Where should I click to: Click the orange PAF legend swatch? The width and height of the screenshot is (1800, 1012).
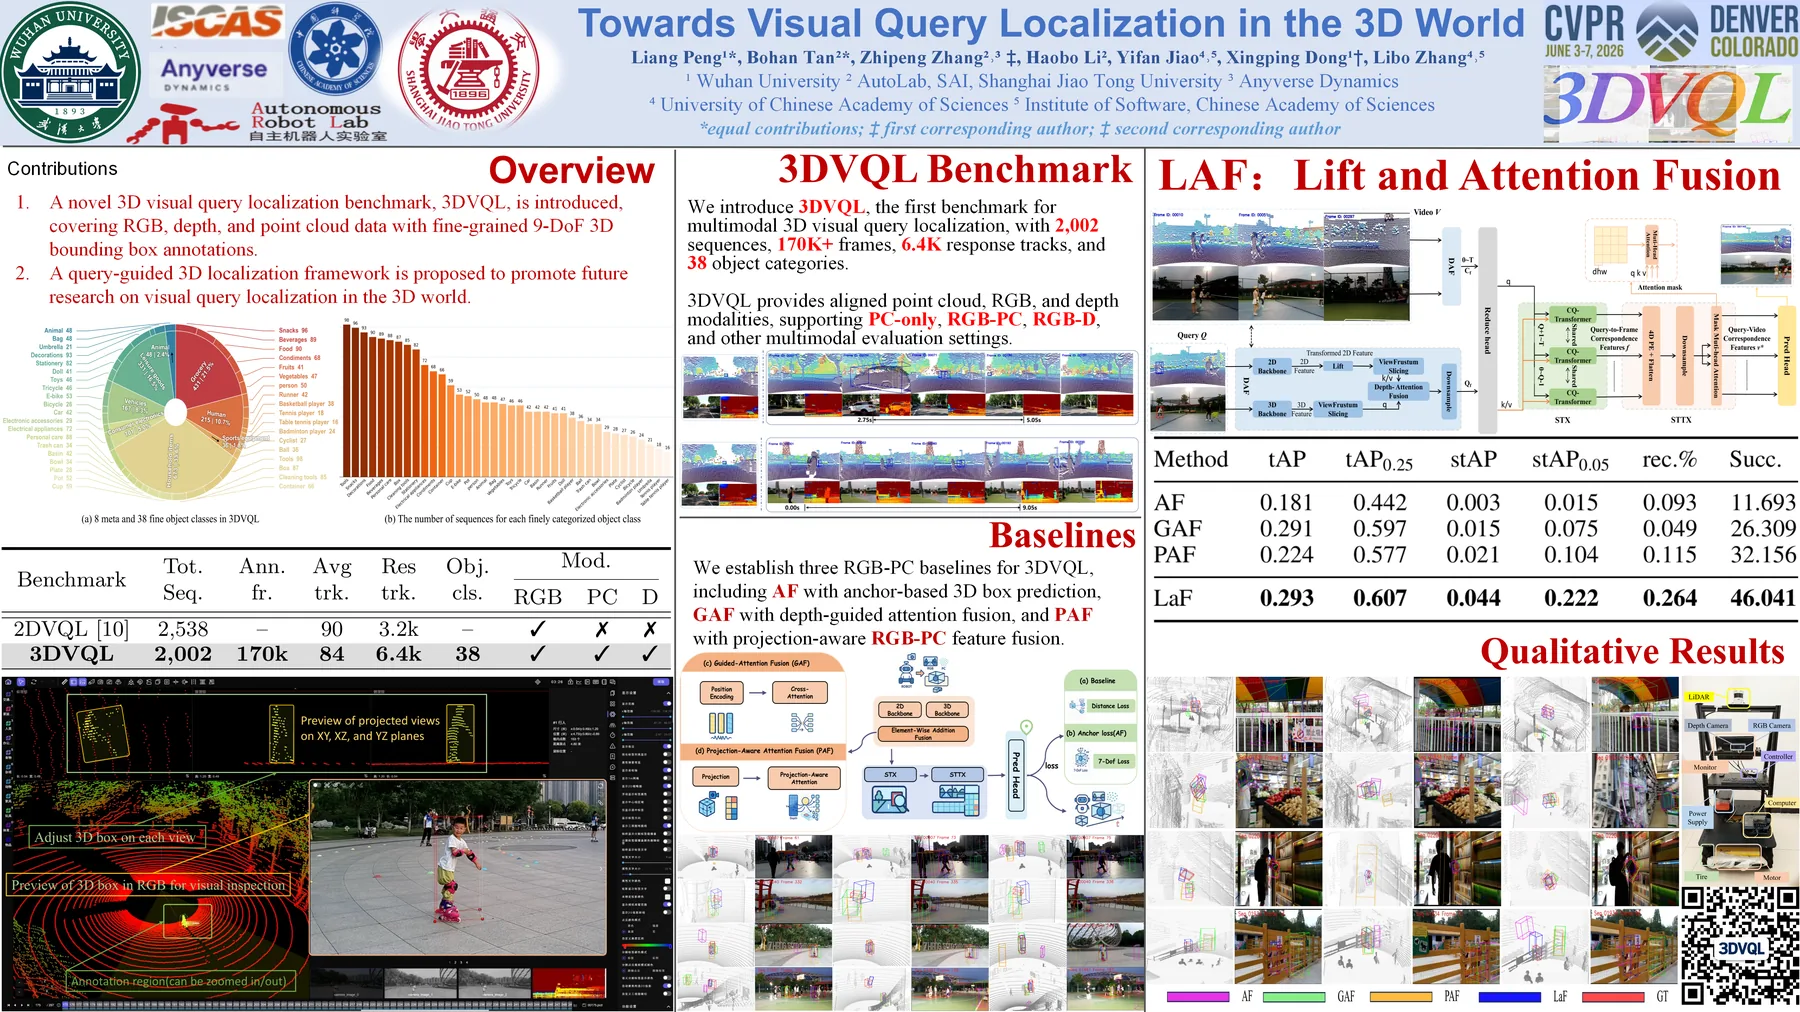pyautogui.click(x=1400, y=997)
